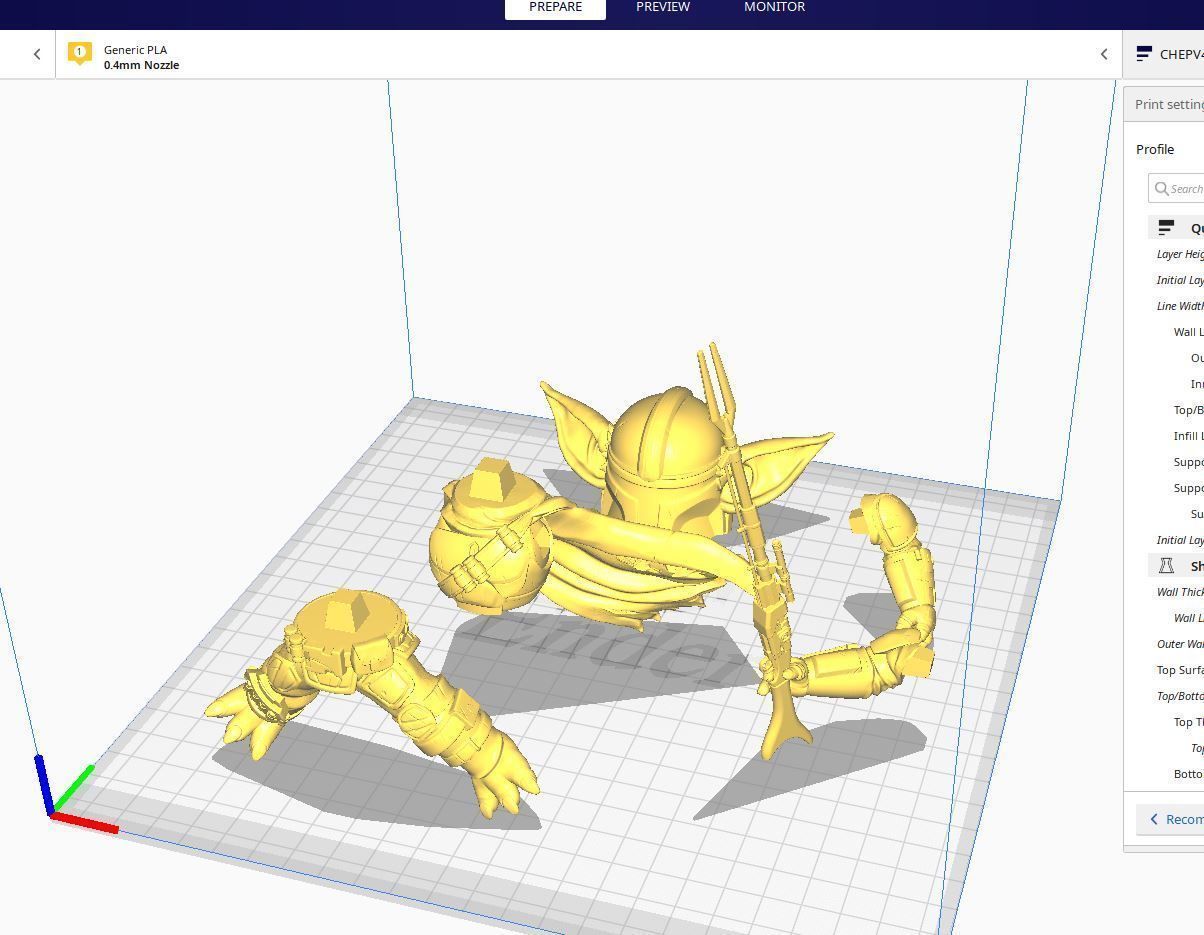Screen dimensions: 1204x935
Task: Click the profile lines icon next to CHEPV4
Action: pyautogui.click(x=1145, y=54)
